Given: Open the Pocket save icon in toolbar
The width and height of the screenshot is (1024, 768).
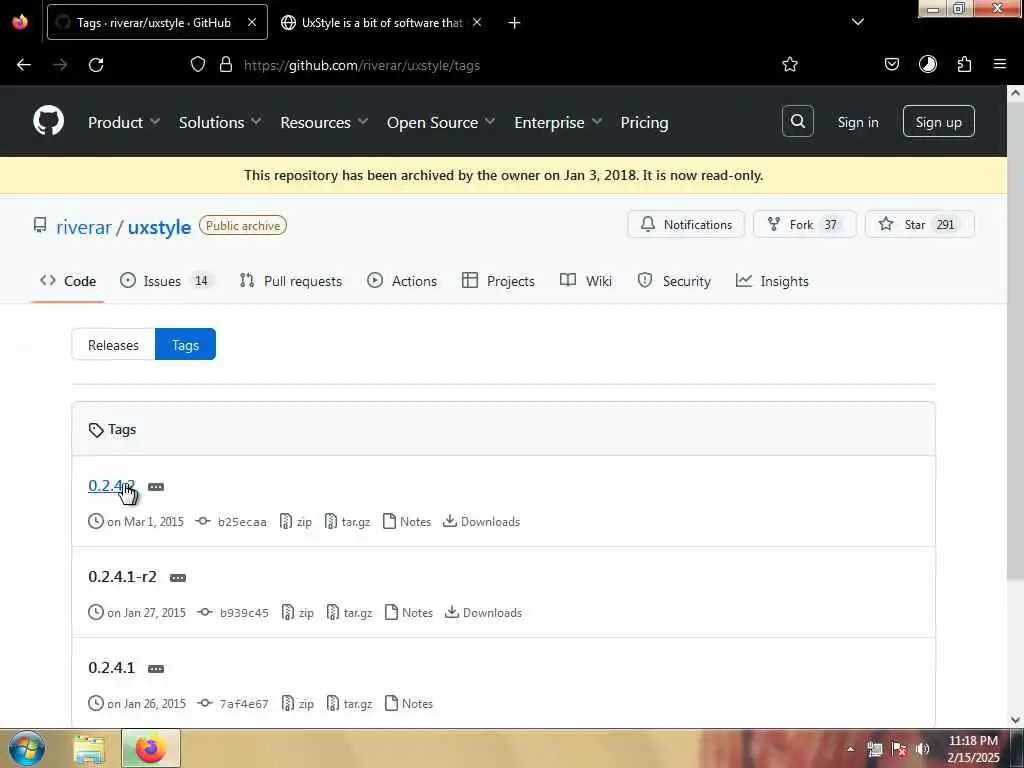Looking at the screenshot, I should 891,64.
